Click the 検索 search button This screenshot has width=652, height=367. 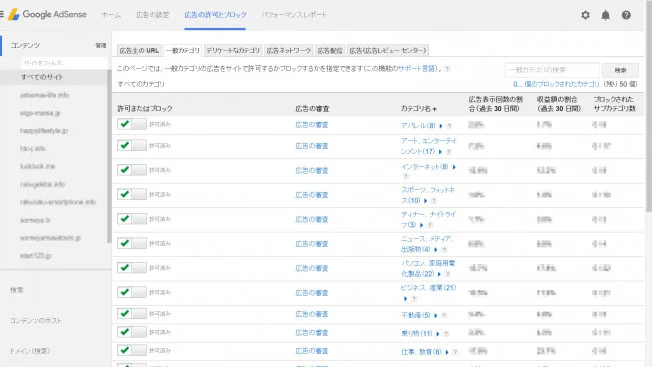(620, 70)
